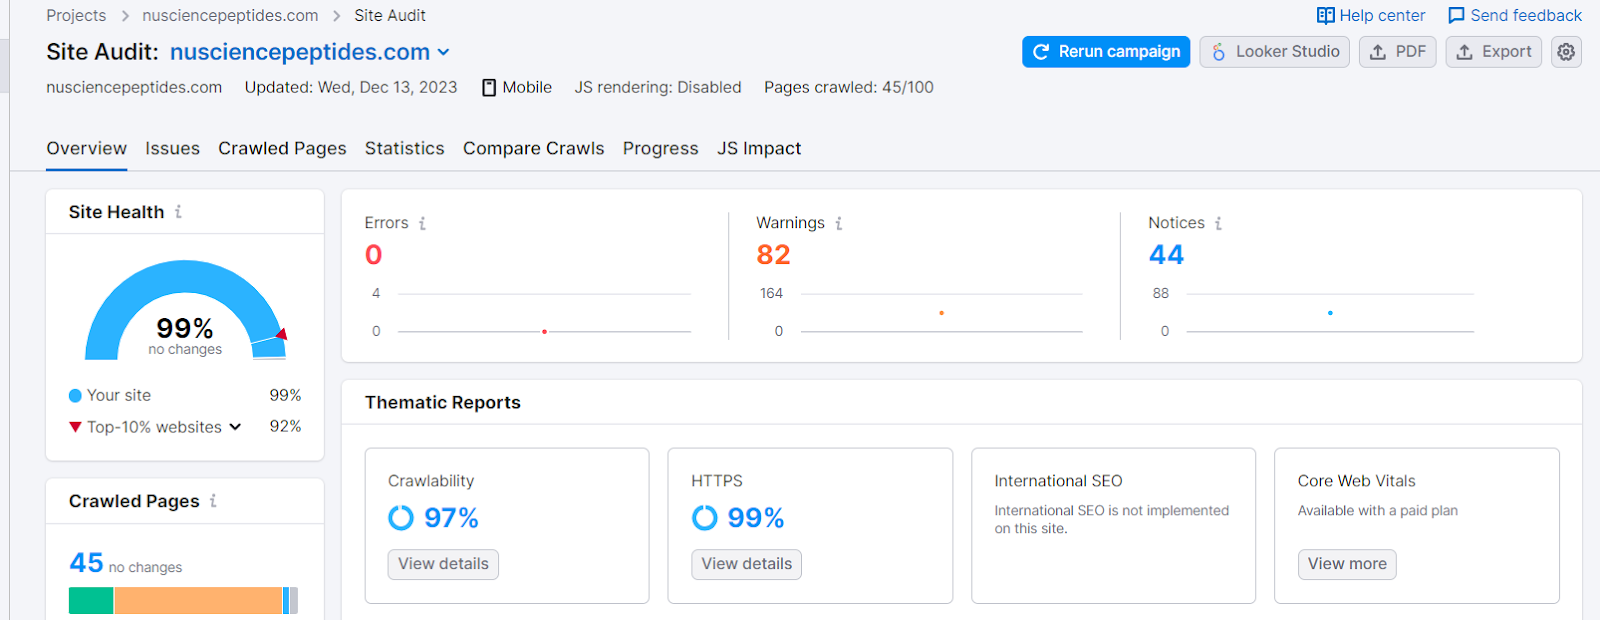Expand the nusciencepeptides.com project dropdown
The image size is (1600, 620).
click(444, 52)
